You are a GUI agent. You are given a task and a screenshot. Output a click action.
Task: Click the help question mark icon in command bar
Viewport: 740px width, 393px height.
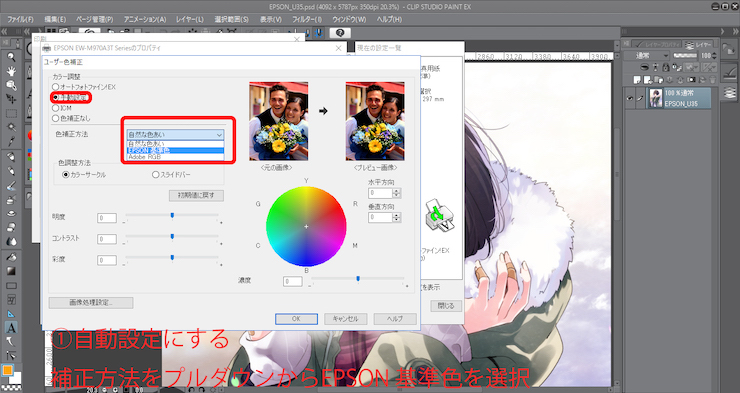340,33
